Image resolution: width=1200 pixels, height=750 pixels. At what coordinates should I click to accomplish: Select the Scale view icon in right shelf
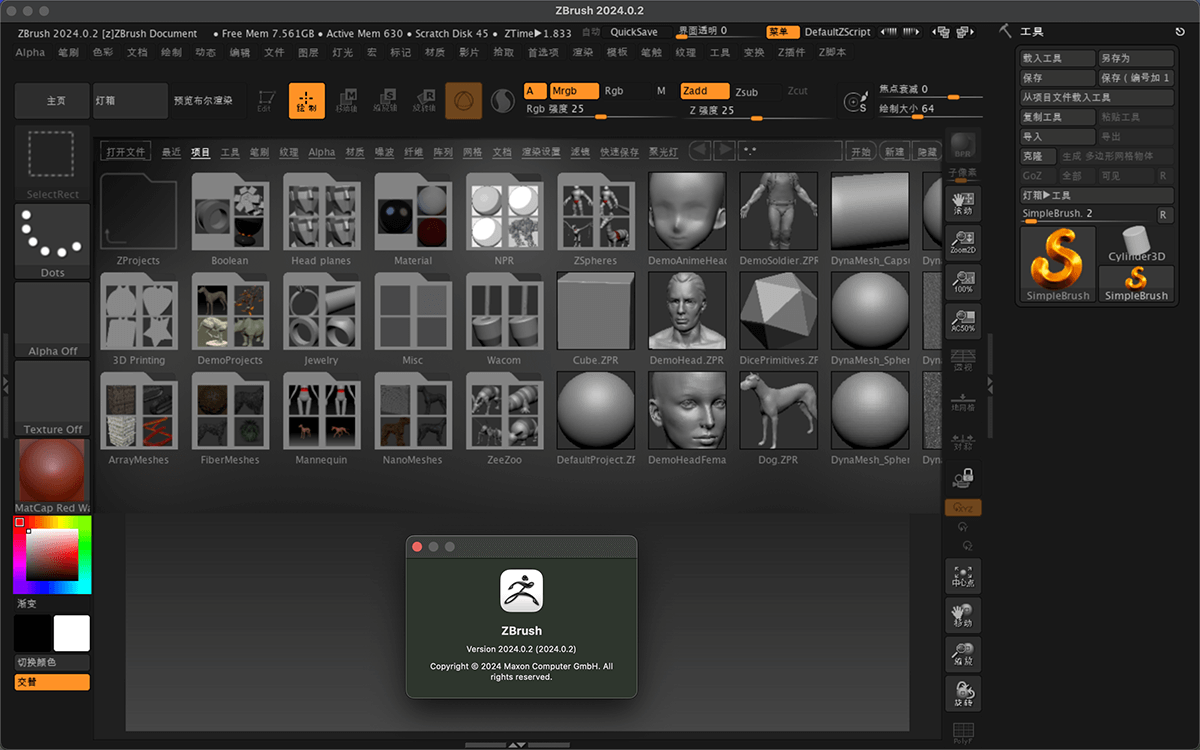(x=963, y=654)
